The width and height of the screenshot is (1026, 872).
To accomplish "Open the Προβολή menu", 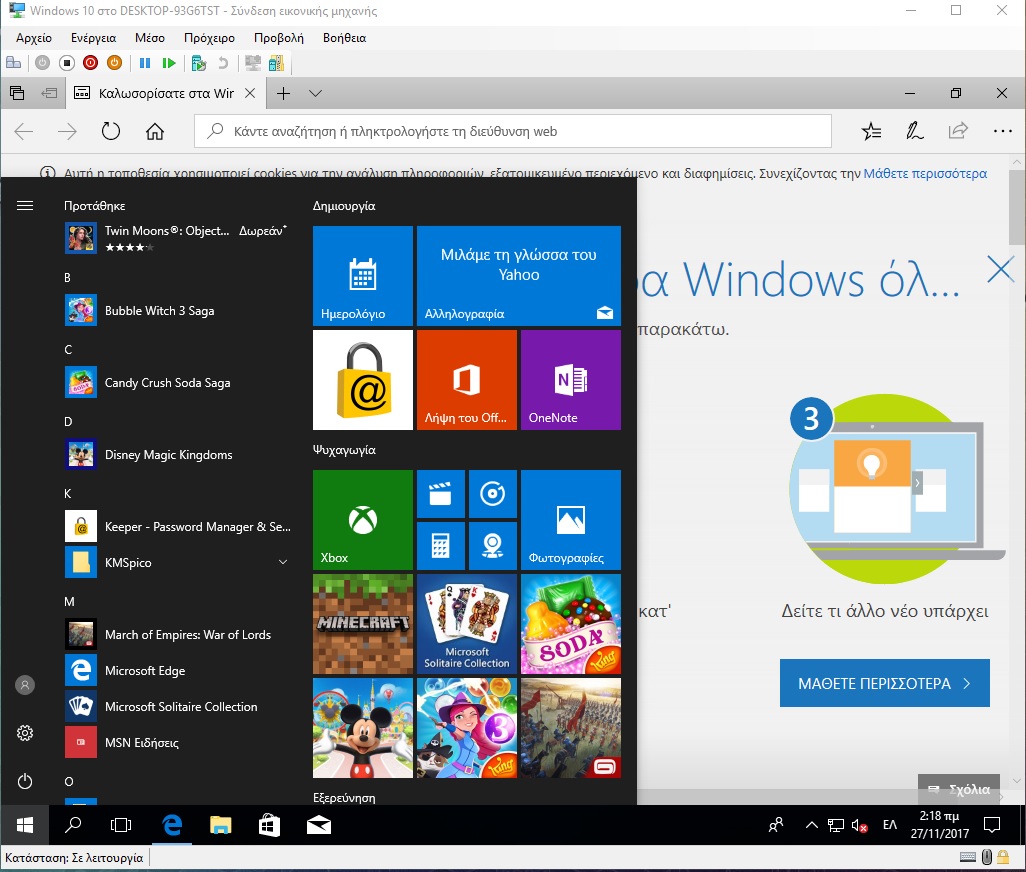I will [x=279, y=38].
